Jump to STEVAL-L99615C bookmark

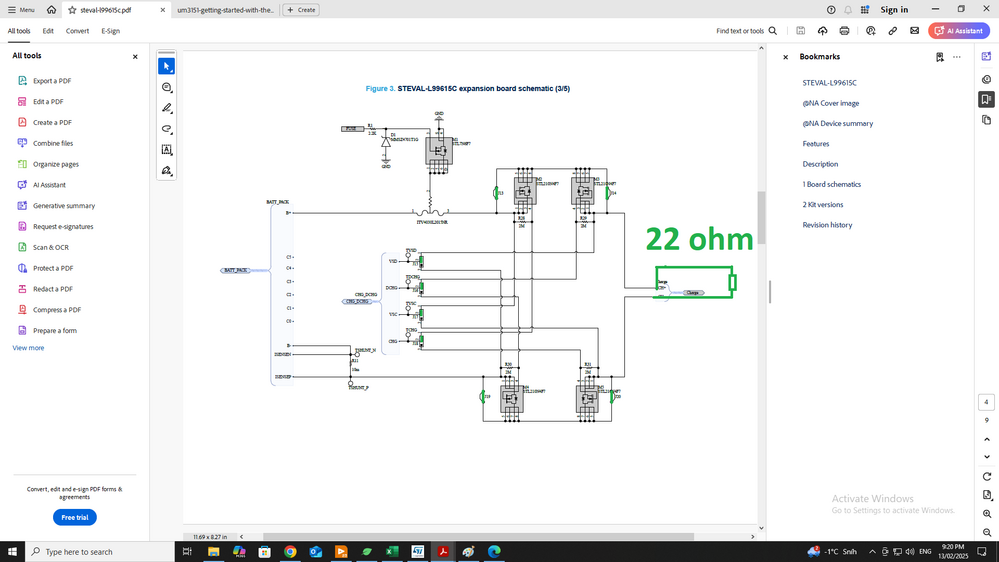829,83
